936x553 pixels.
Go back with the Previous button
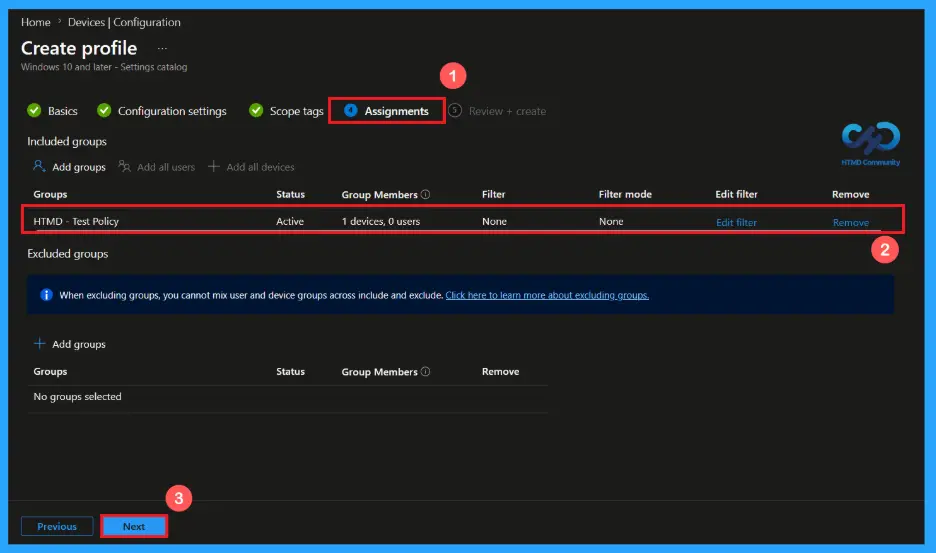[57, 526]
